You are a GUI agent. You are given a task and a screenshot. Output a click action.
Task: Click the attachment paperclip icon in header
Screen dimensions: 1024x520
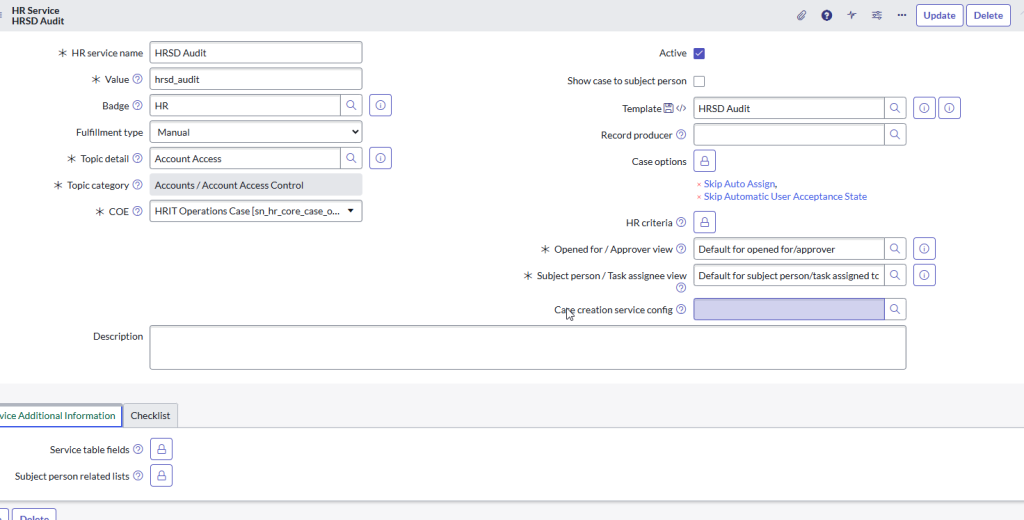tap(801, 15)
